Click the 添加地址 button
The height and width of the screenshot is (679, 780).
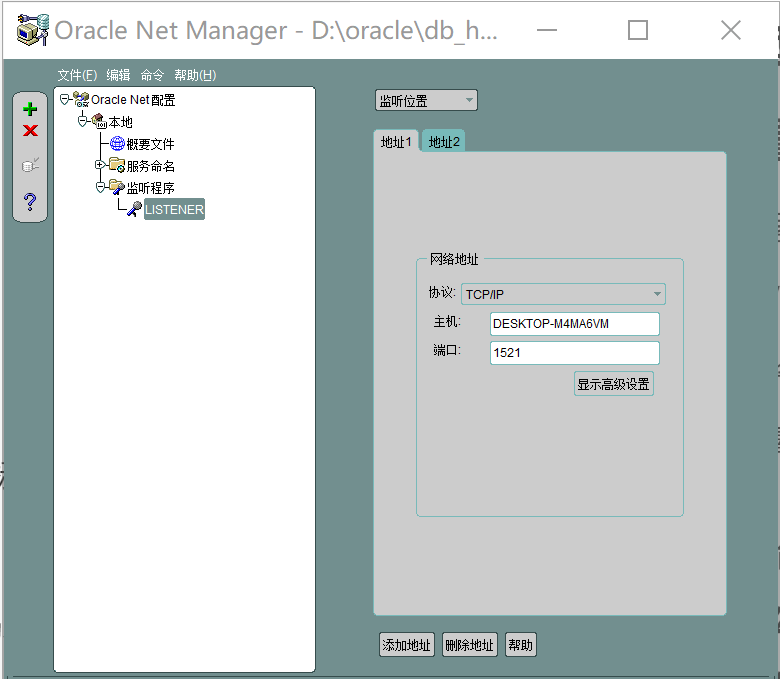point(406,645)
